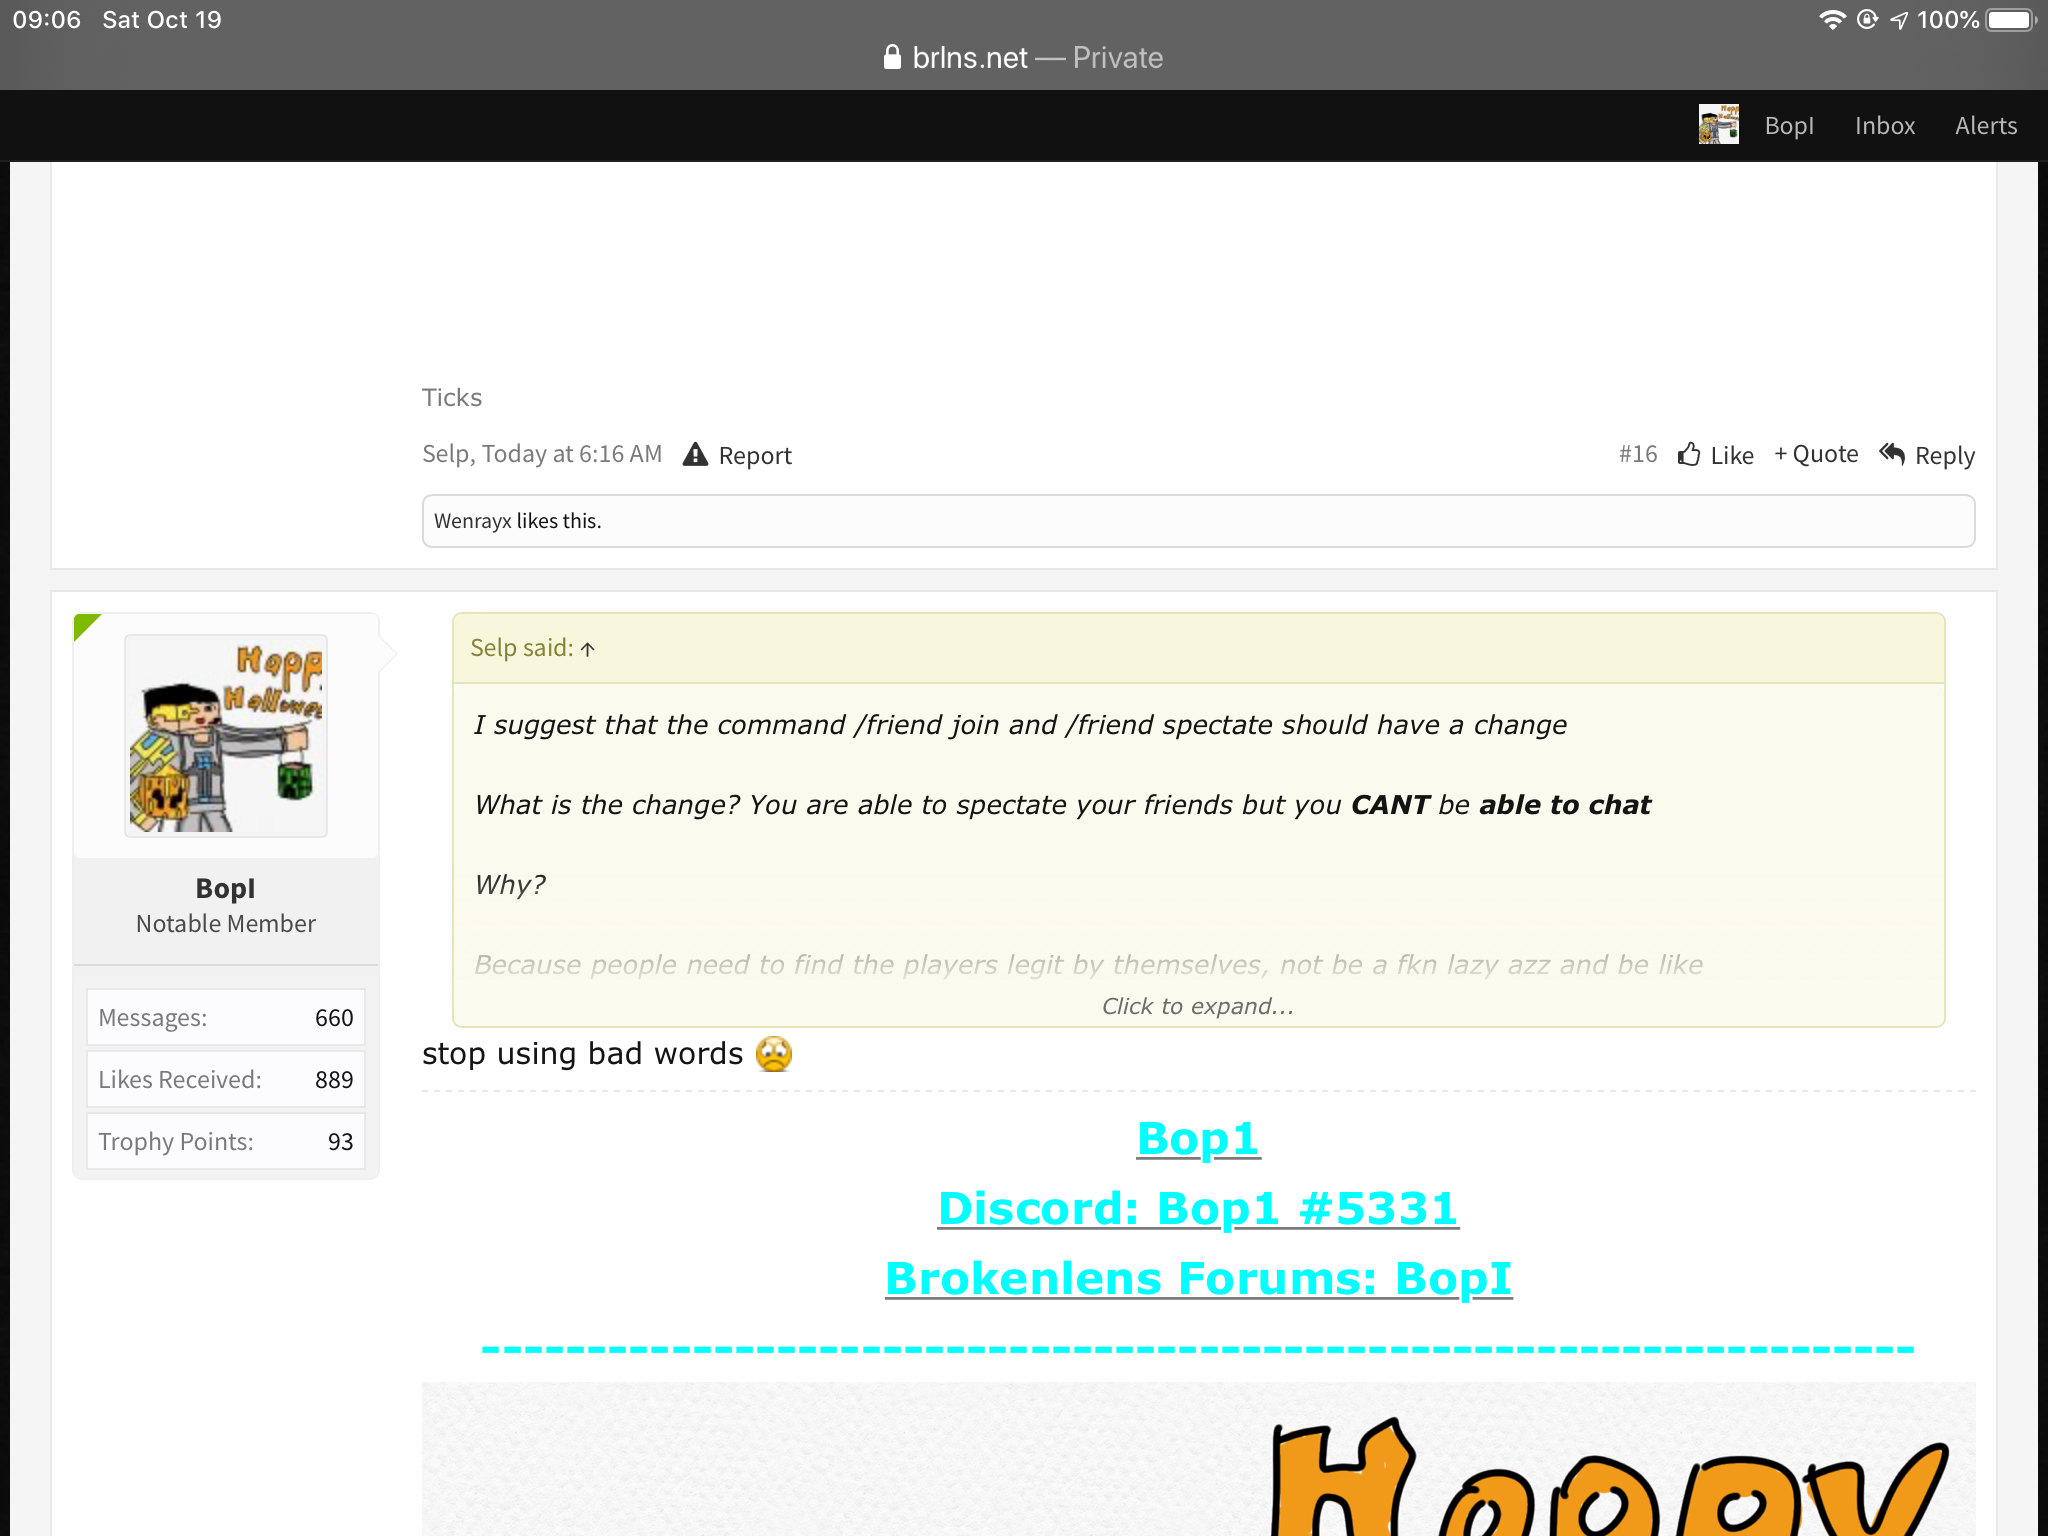Screen dimensions: 2048x1536
Task: Click the Reply arrow icon
Action: [x=1892, y=454]
